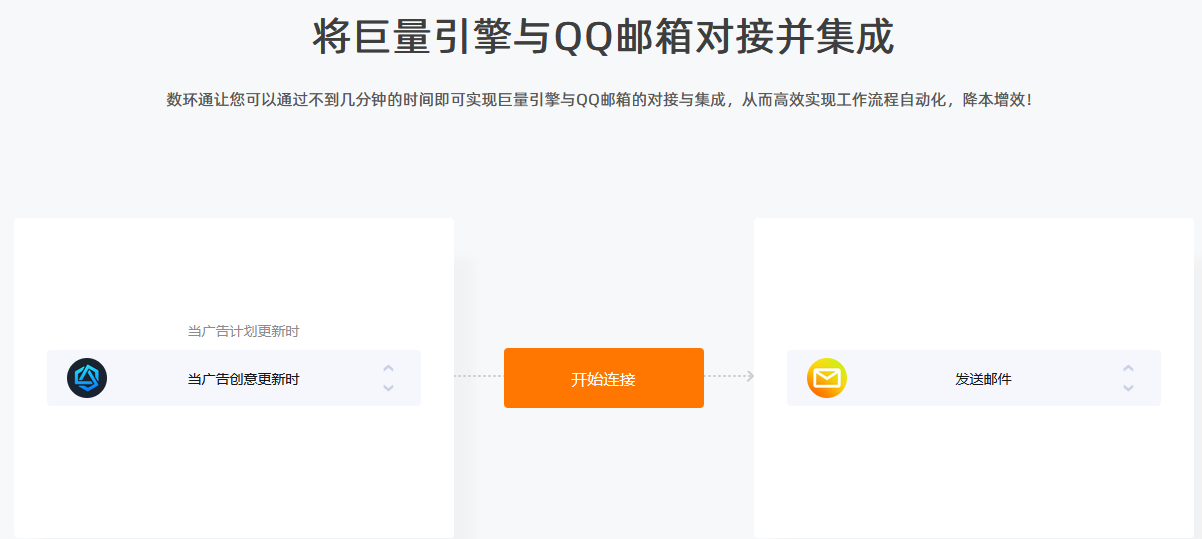Click the 巨量引擎 hexagon logo icon

pyautogui.click(x=87, y=378)
